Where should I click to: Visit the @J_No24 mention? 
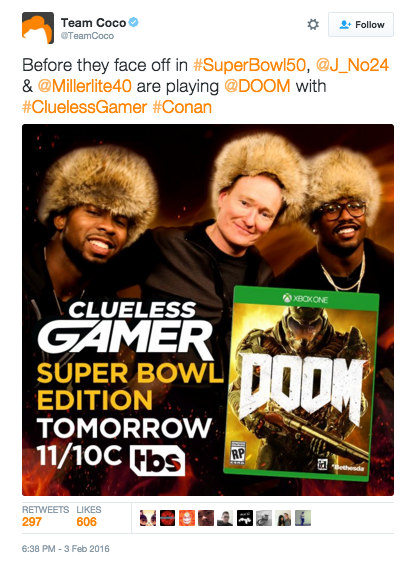352,65
